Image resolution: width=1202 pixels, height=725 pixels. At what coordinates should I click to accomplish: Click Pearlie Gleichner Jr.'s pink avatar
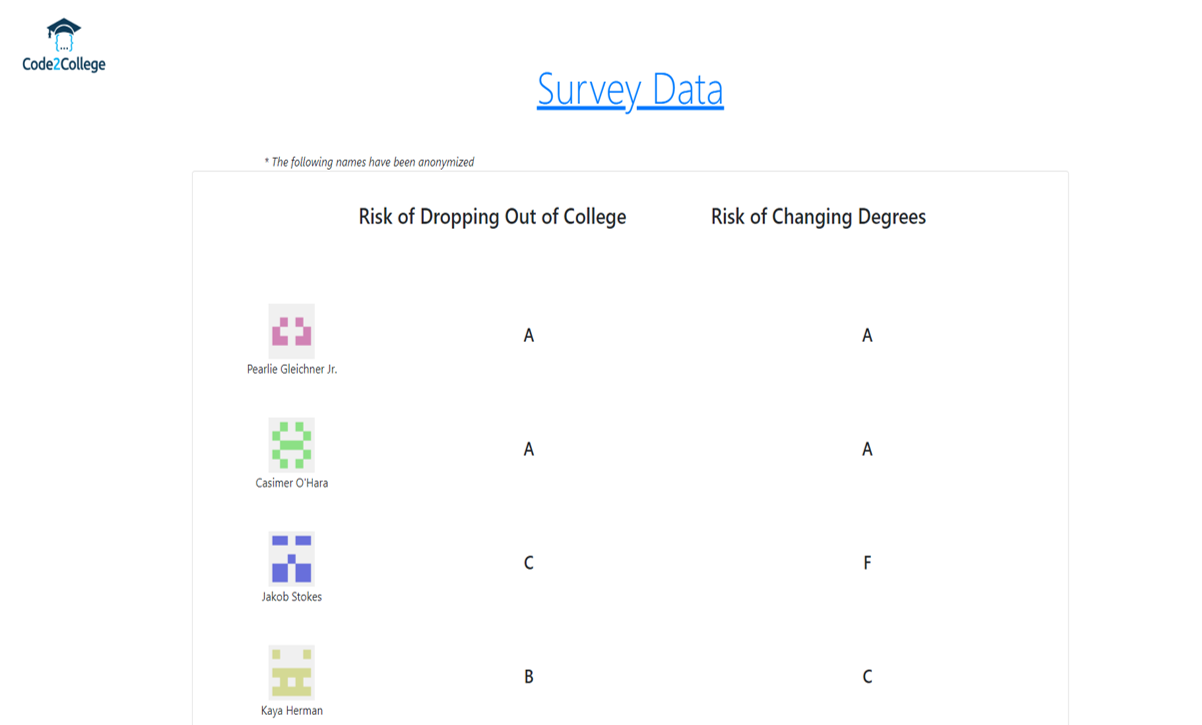coord(292,331)
